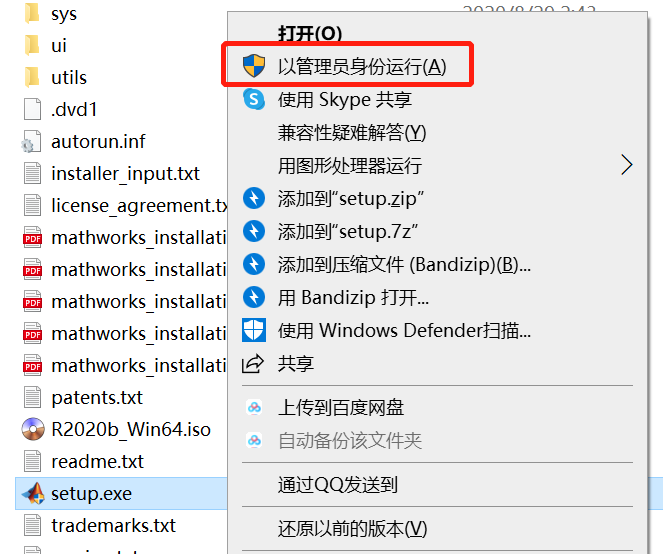Viewport: 663px width, 554px height.
Task: Expand the 用图形处理器运行 submenu arrow
Action: [x=627, y=165]
